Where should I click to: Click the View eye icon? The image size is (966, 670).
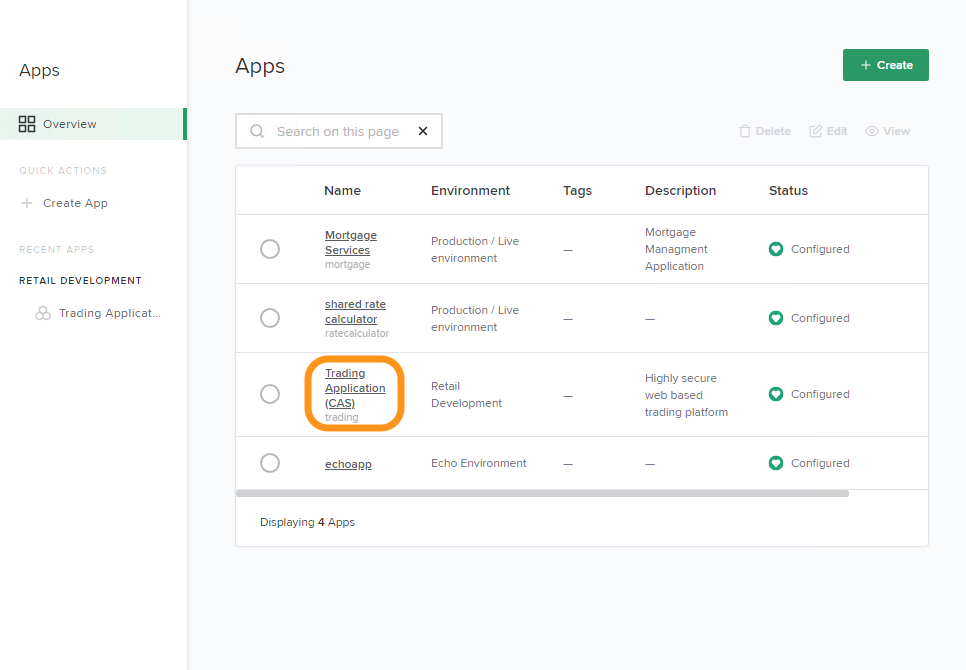click(872, 131)
